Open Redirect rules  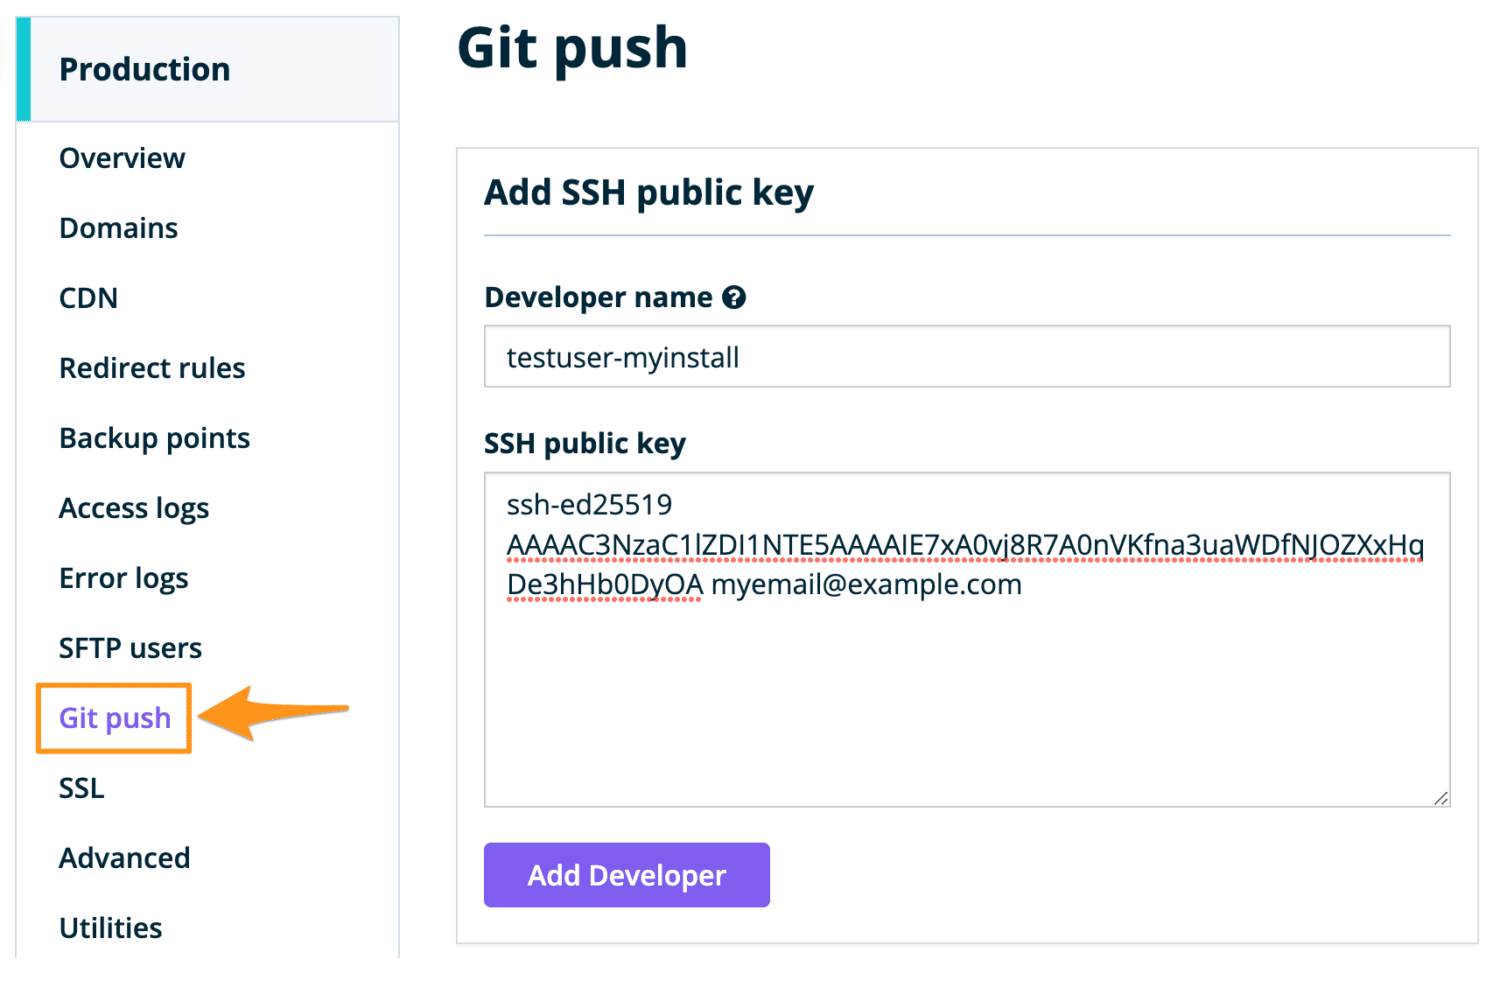click(152, 368)
